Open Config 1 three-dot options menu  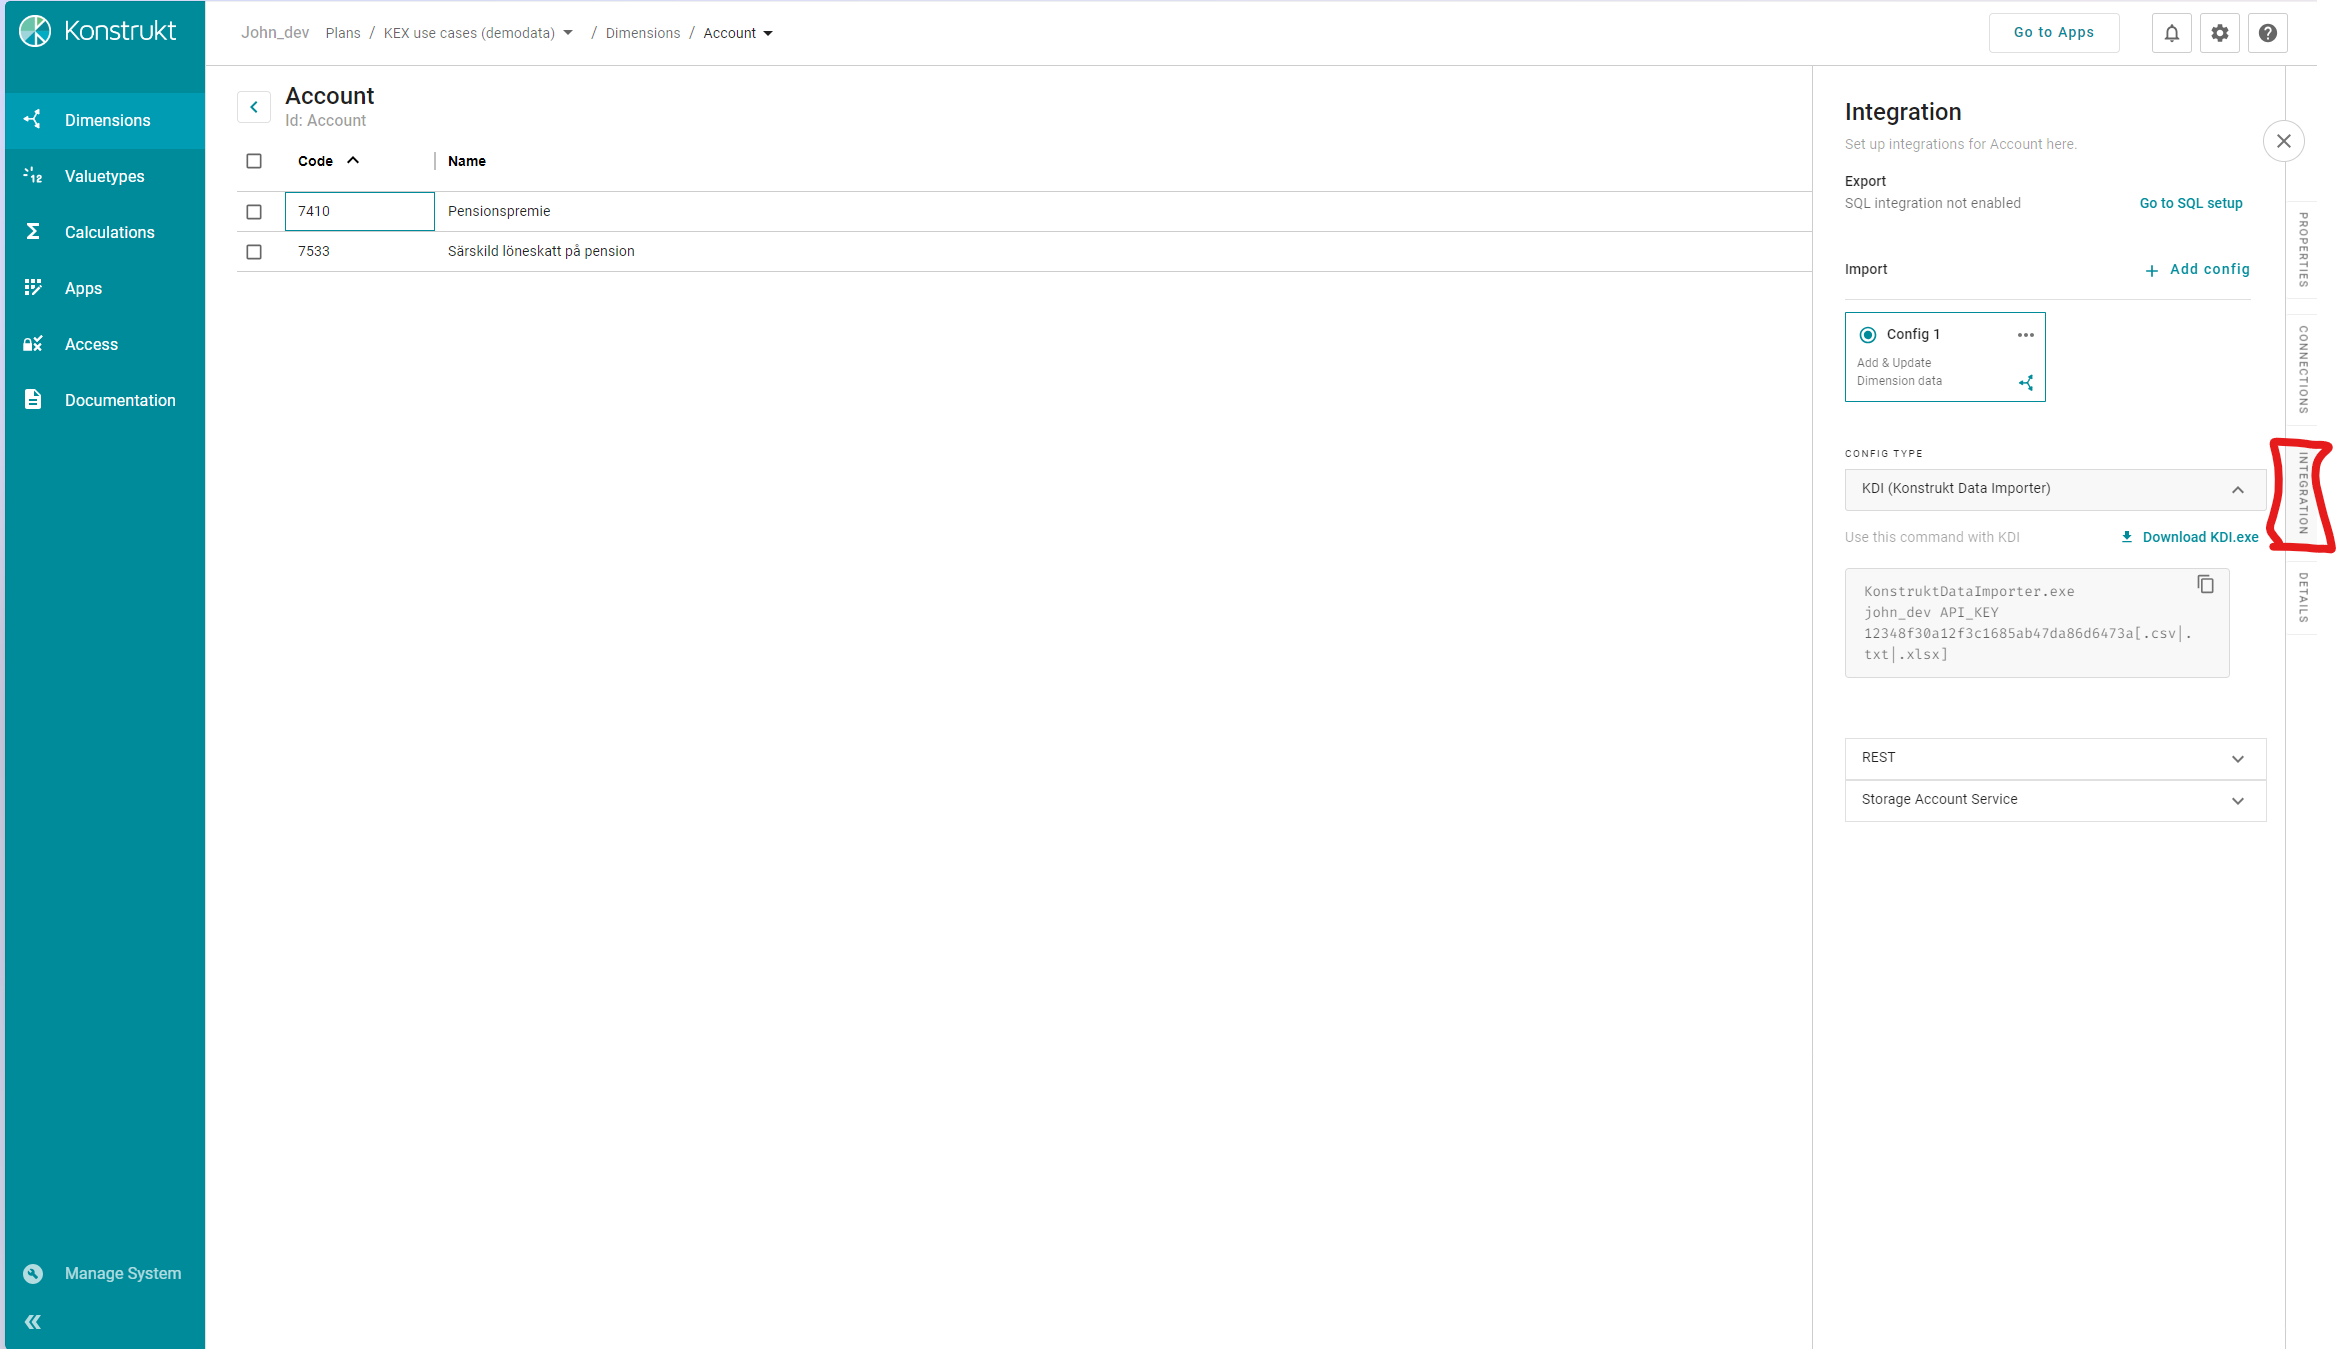2025,335
